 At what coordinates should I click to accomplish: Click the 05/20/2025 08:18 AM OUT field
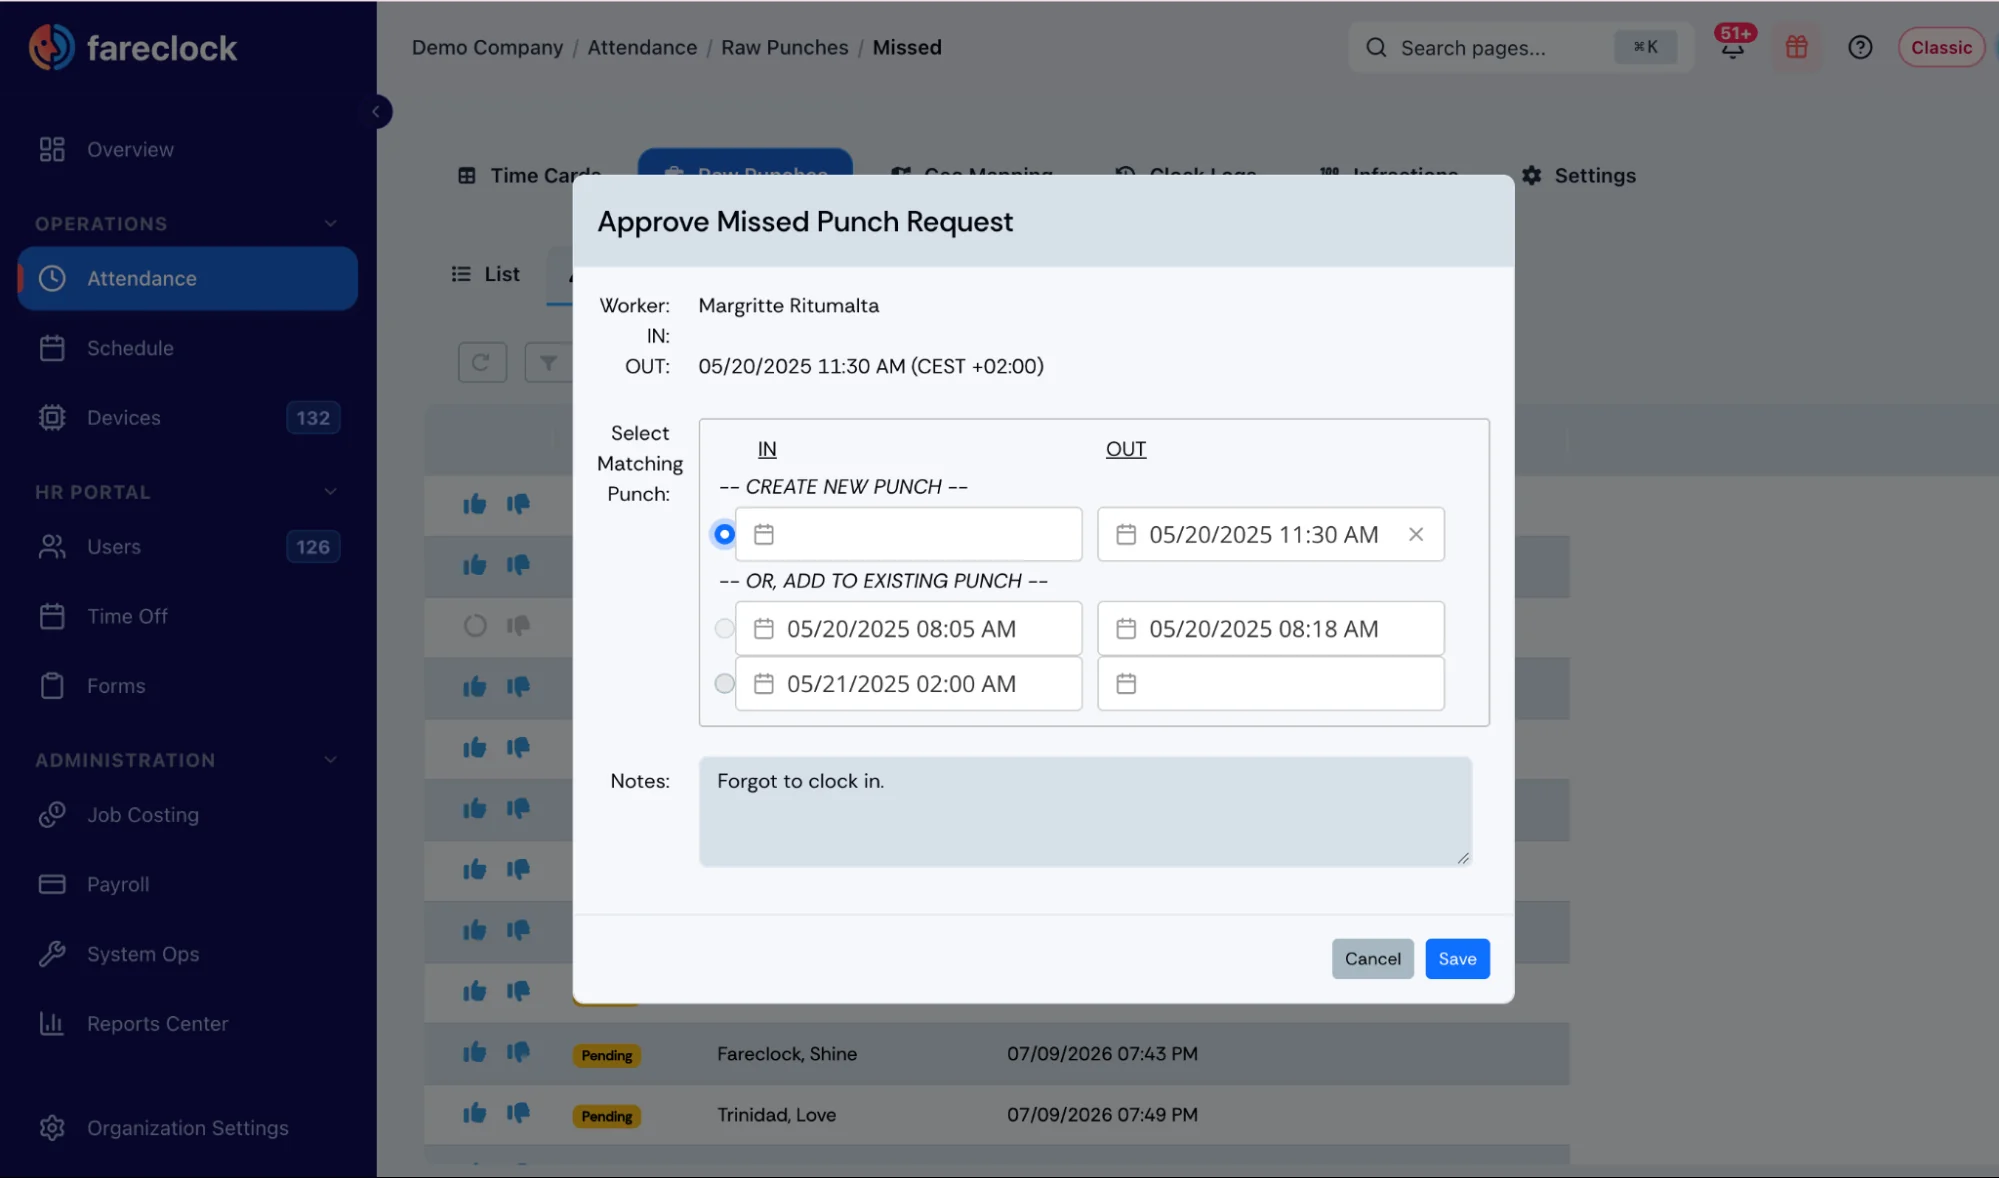coord(1270,628)
